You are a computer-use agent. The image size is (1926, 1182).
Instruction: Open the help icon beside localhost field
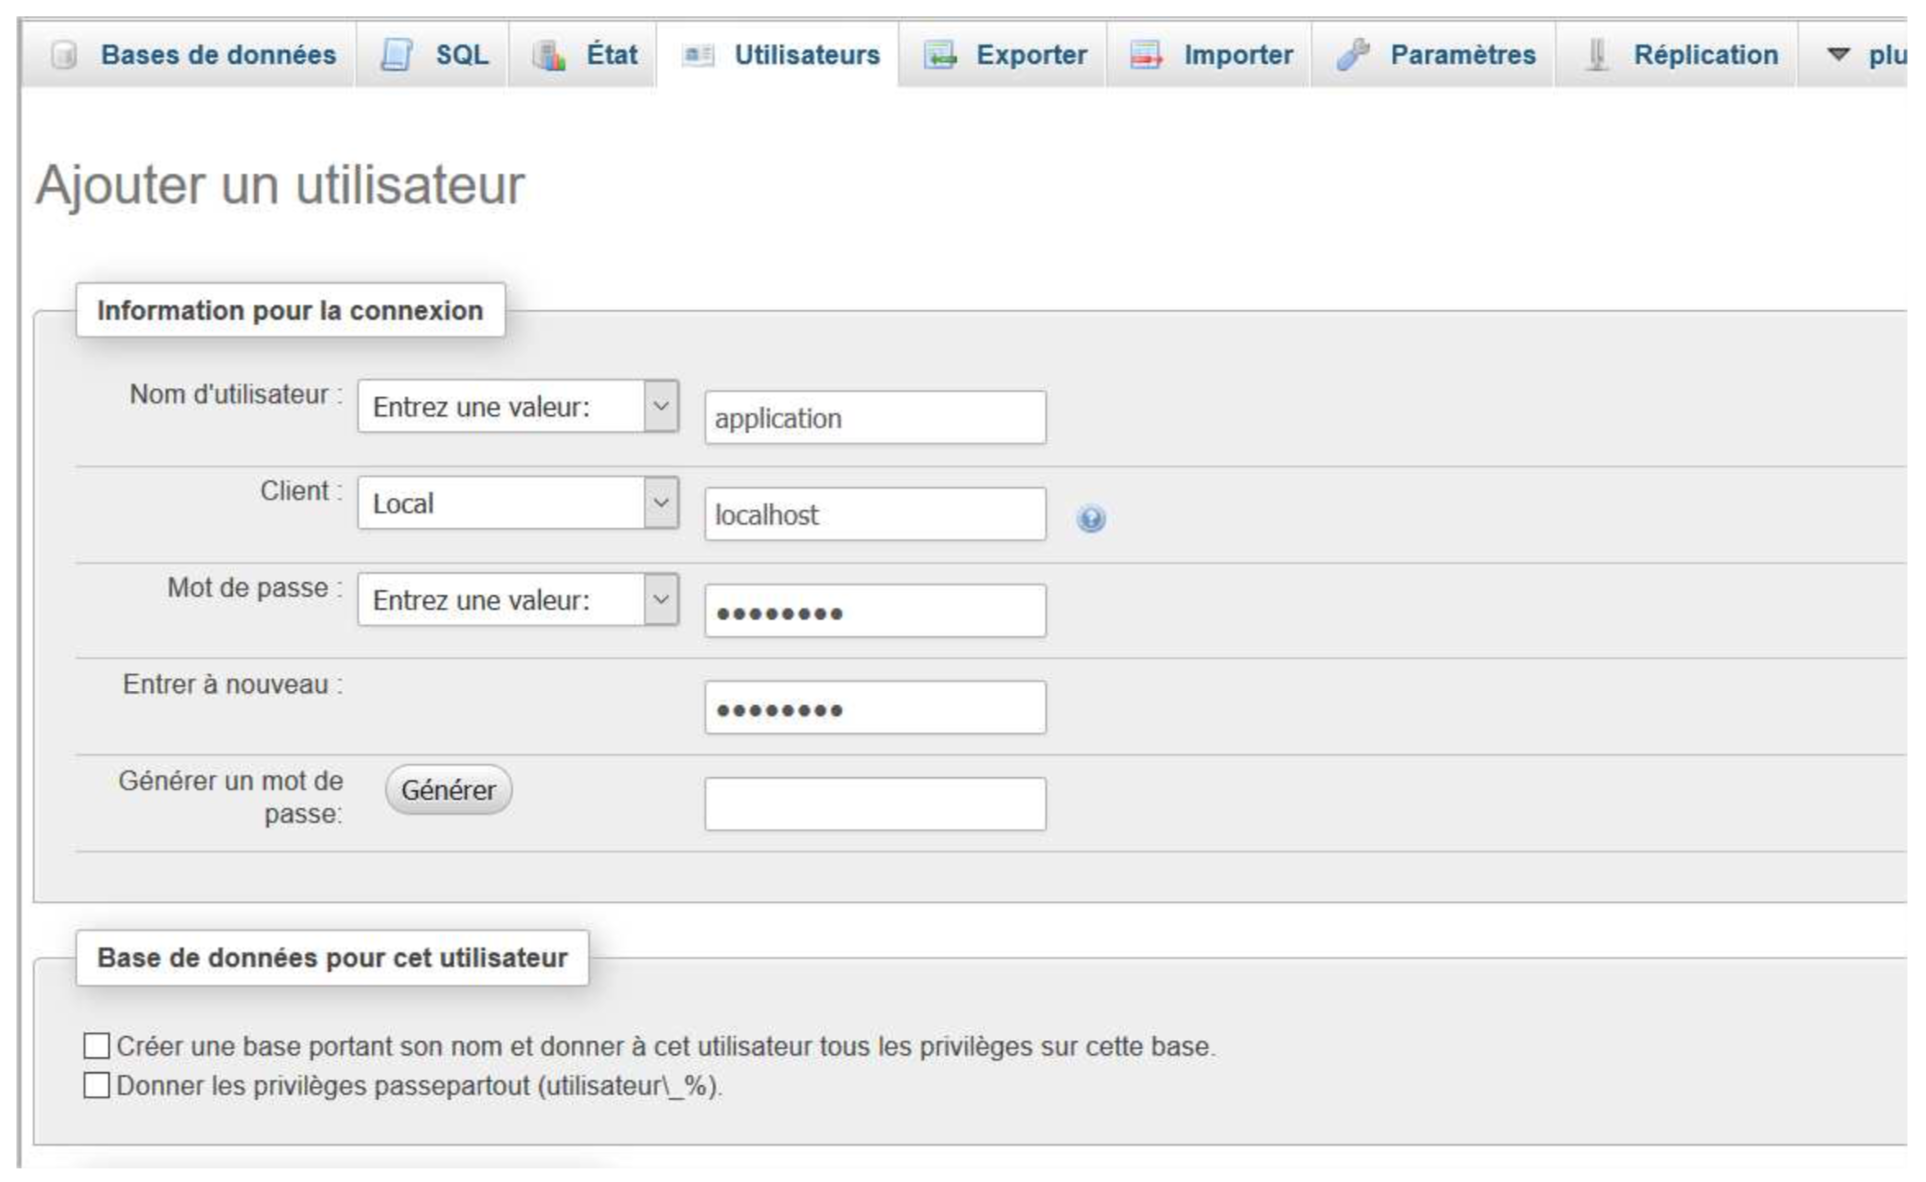click(1091, 519)
